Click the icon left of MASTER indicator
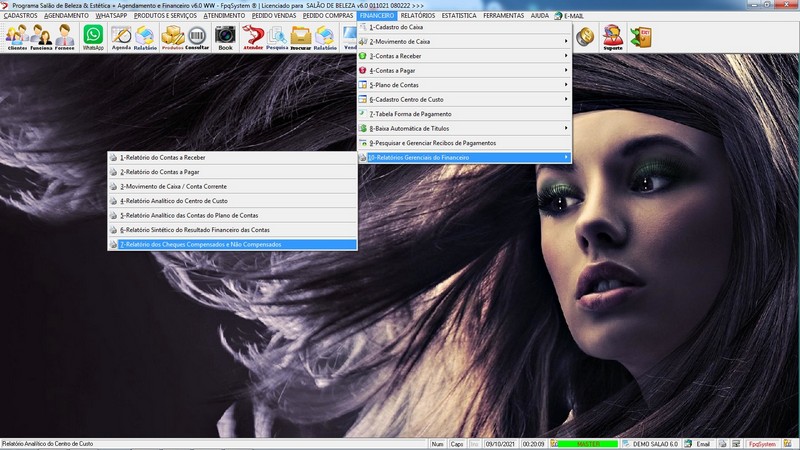Viewport: 800px width, 450px height. click(x=554, y=444)
